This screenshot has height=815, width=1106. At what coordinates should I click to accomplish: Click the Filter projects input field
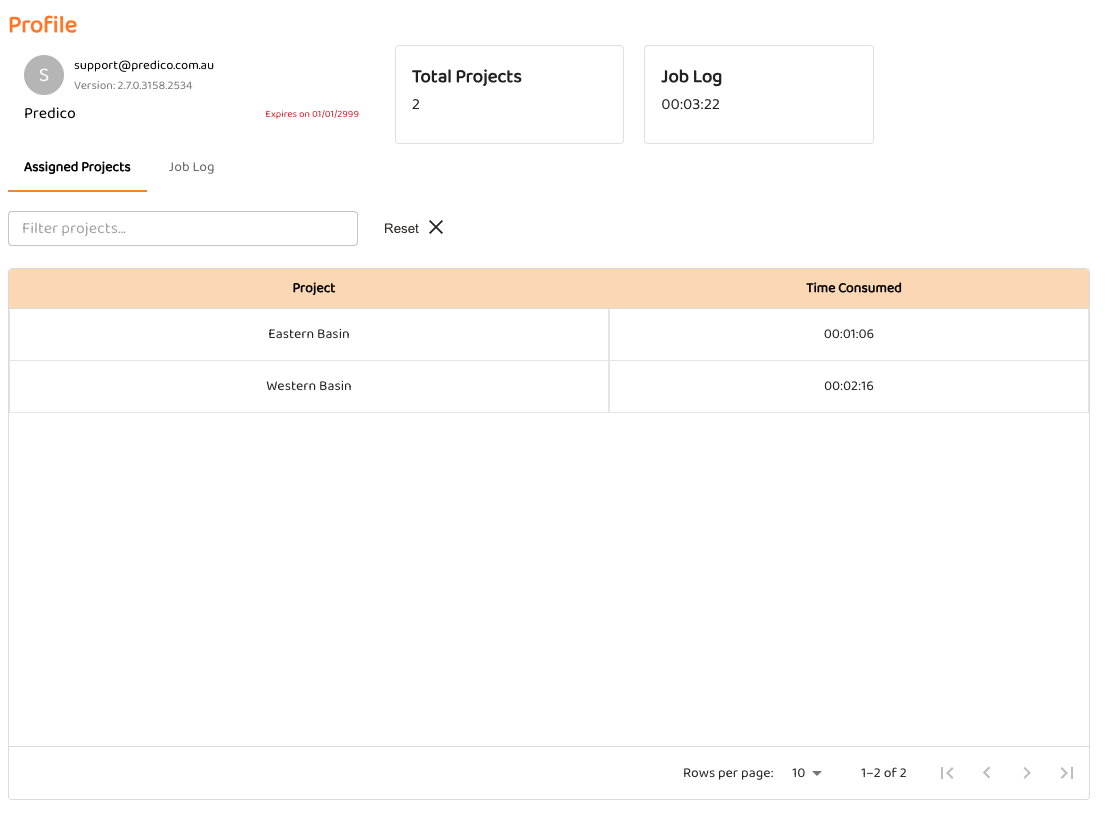[x=183, y=228]
